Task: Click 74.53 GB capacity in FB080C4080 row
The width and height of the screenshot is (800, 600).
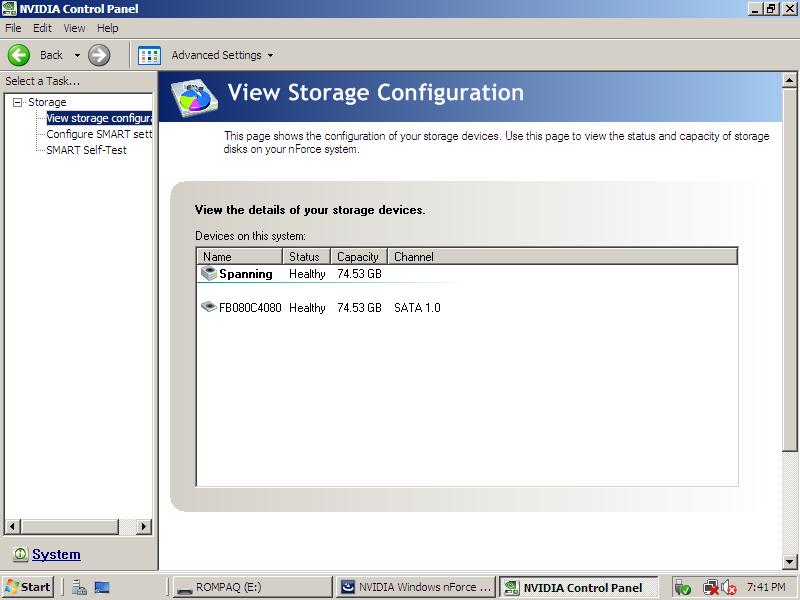Action: click(x=359, y=308)
